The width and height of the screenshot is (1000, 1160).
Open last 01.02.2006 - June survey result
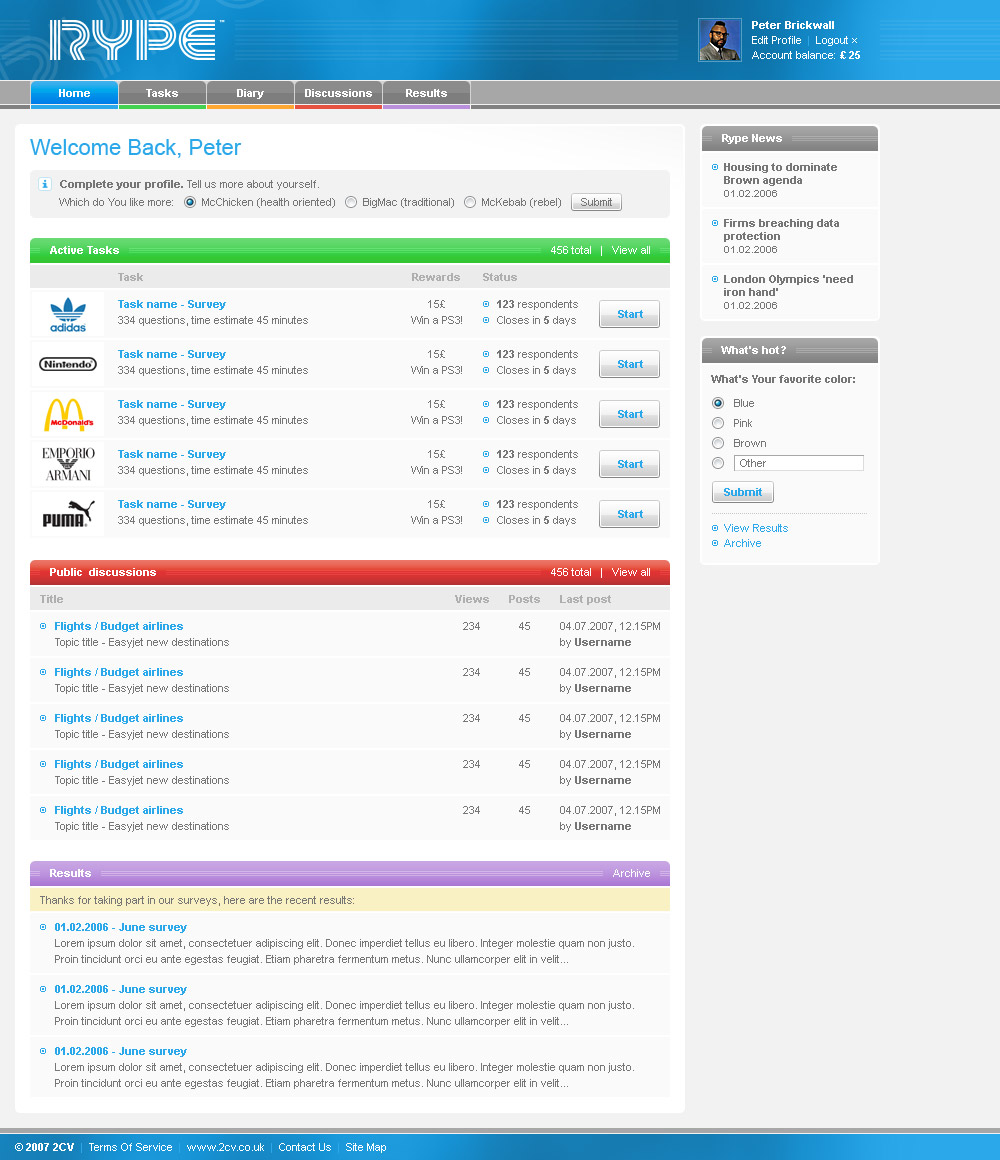click(x=120, y=1052)
